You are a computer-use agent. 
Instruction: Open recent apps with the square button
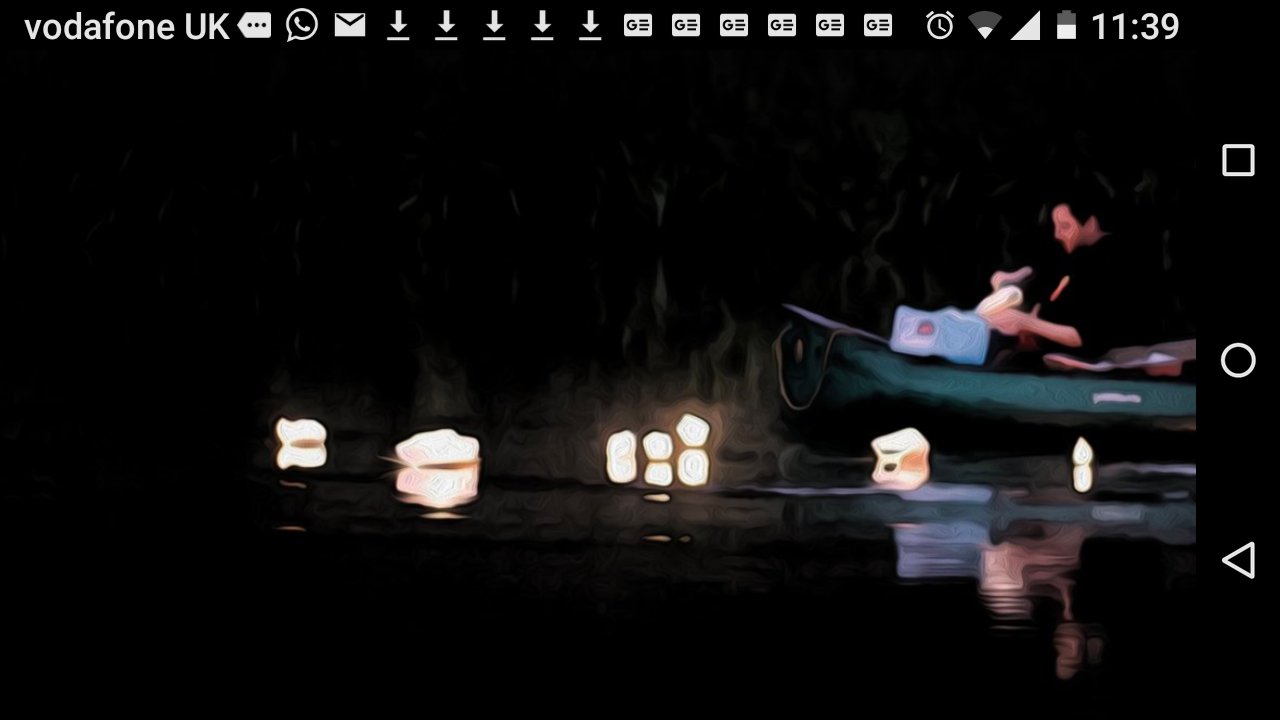(1238, 160)
